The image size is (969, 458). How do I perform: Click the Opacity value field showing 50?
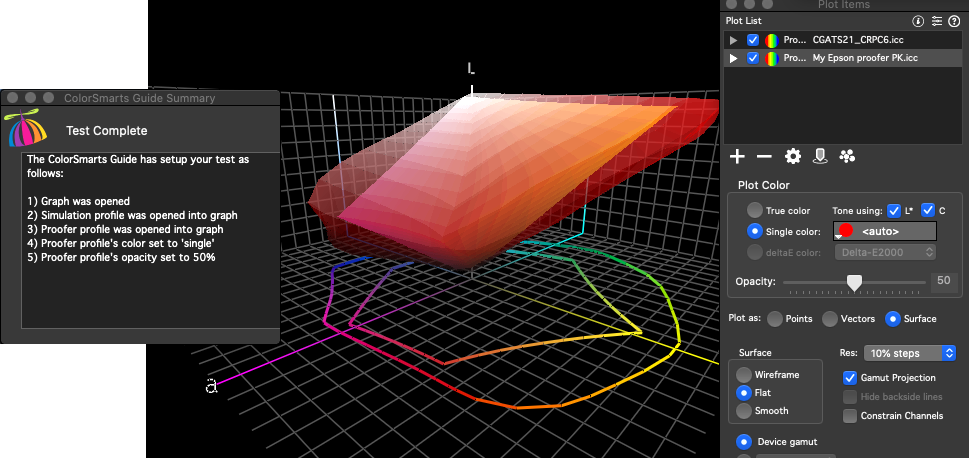pos(944,283)
